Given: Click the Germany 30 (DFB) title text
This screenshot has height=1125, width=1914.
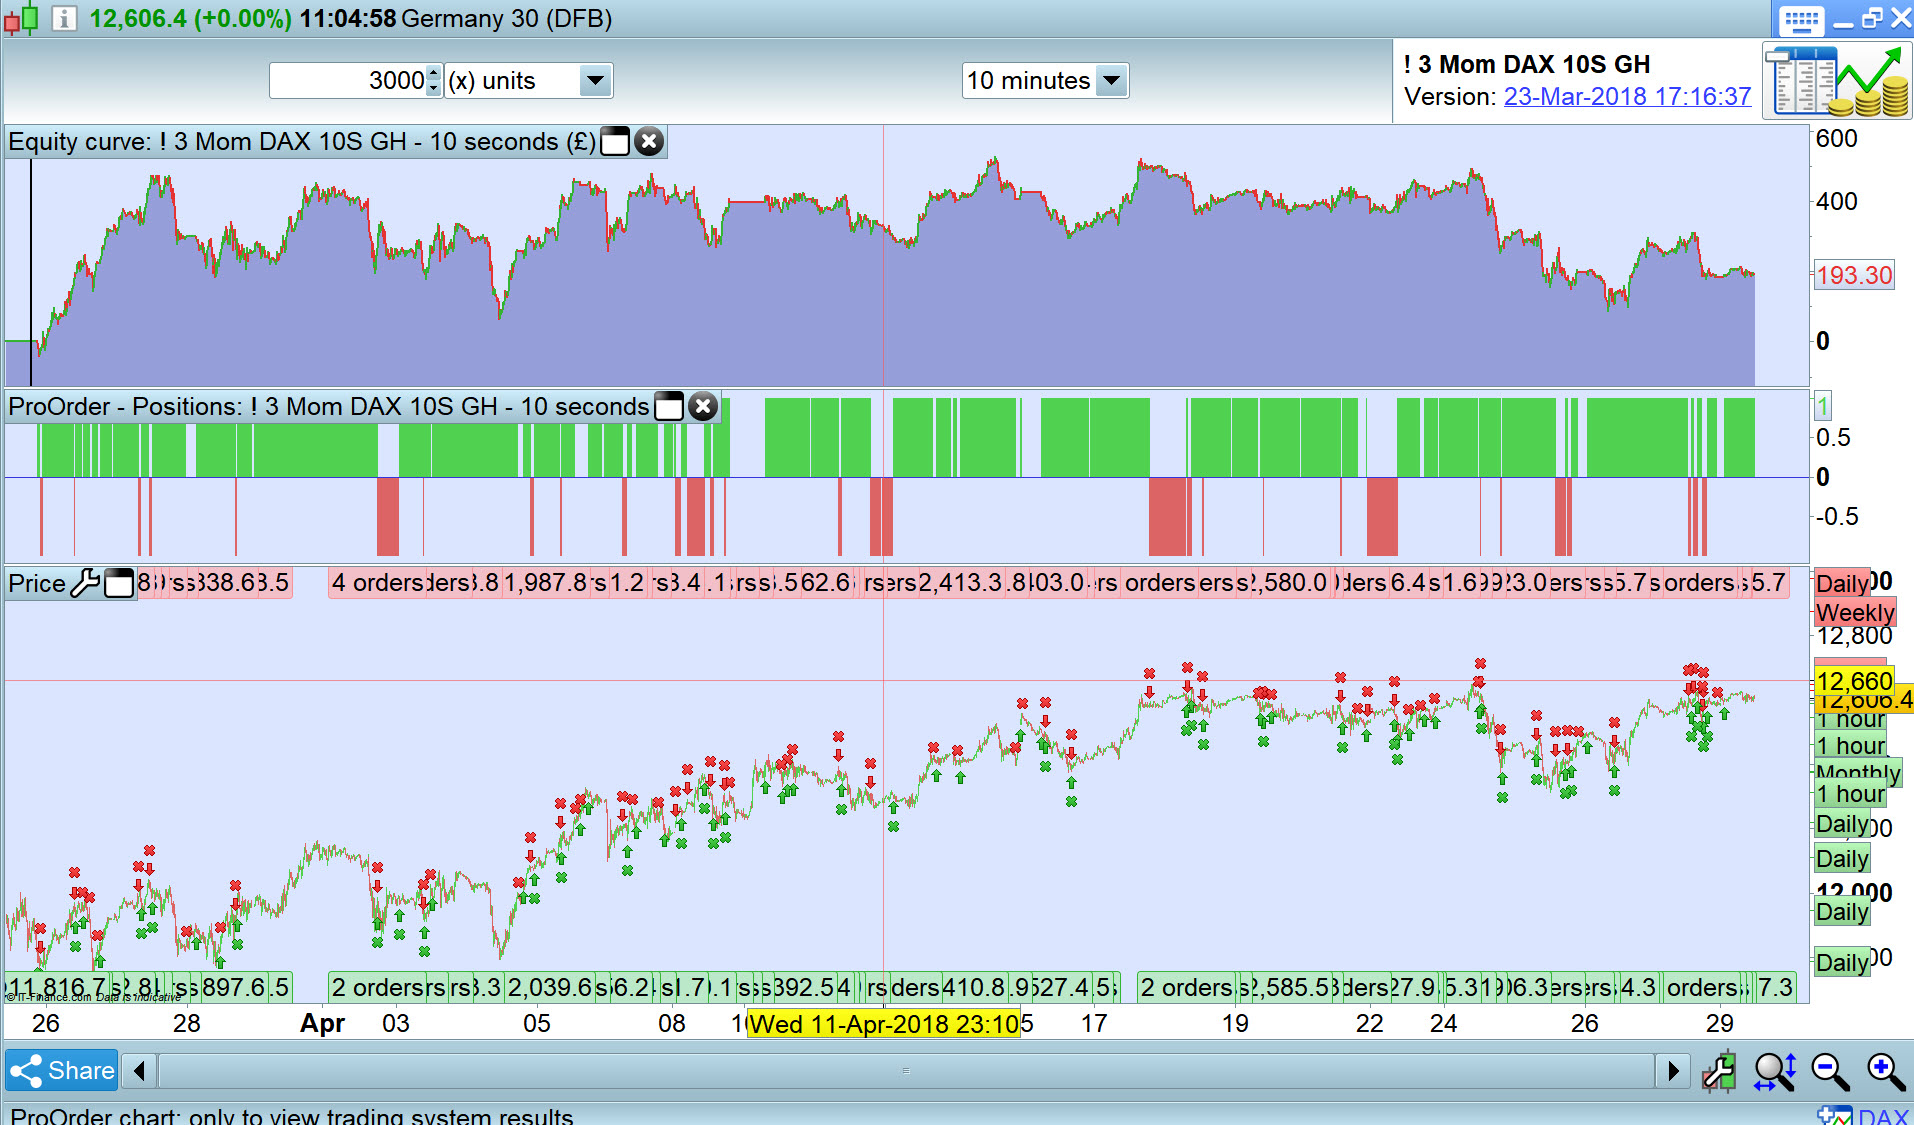Looking at the screenshot, I should coord(507,19).
